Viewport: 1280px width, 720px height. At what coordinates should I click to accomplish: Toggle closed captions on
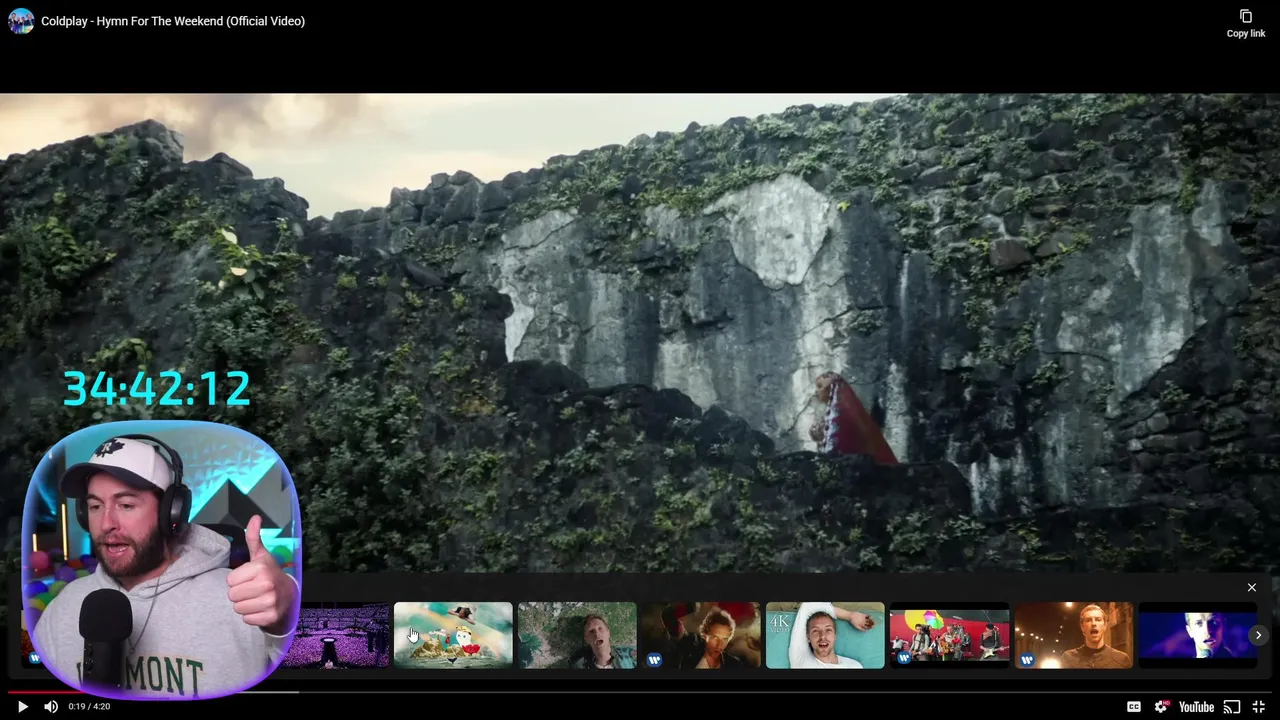click(x=1133, y=707)
